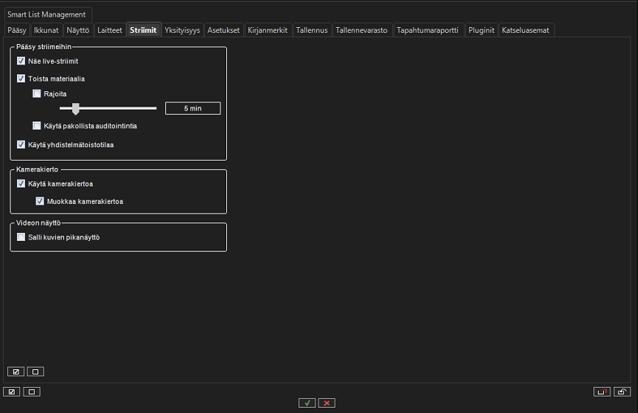The width and height of the screenshot is (638, 413).
Task: Uncheck Näe live-striimit checkbox
Action: point(21,61)
